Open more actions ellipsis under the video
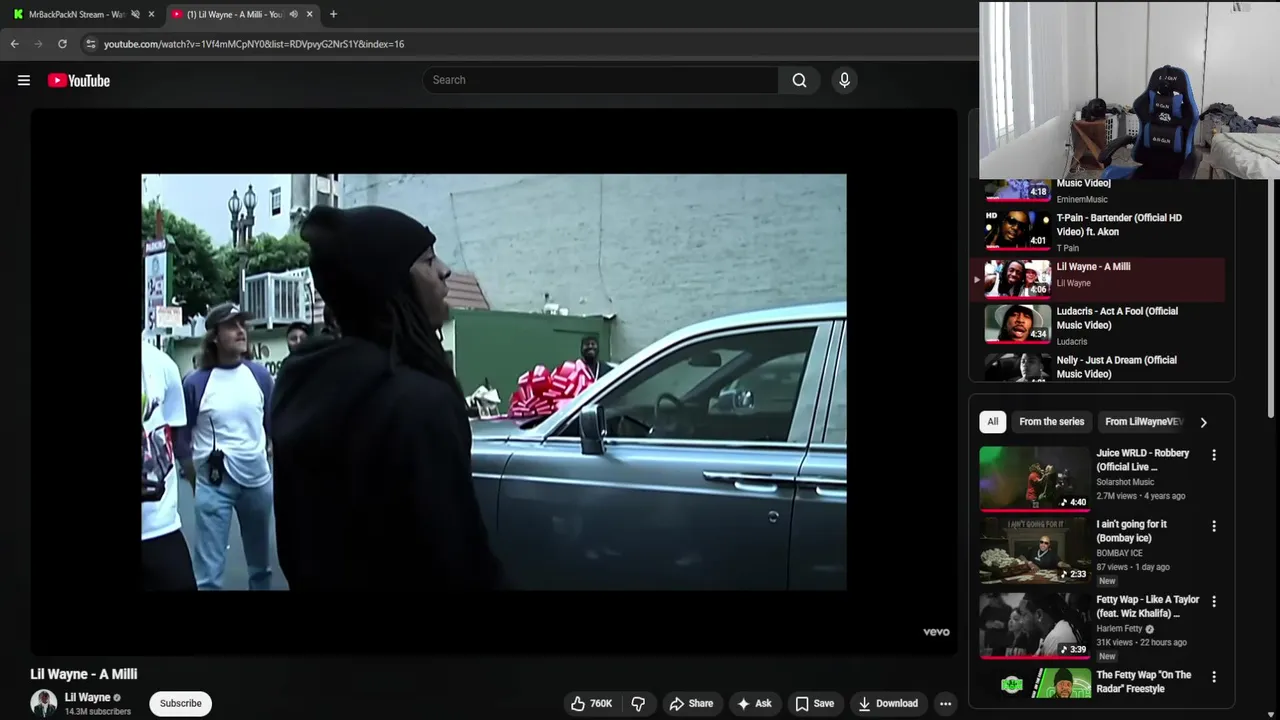The height and width of the screenshot is (720, 1280). (945, 703)
